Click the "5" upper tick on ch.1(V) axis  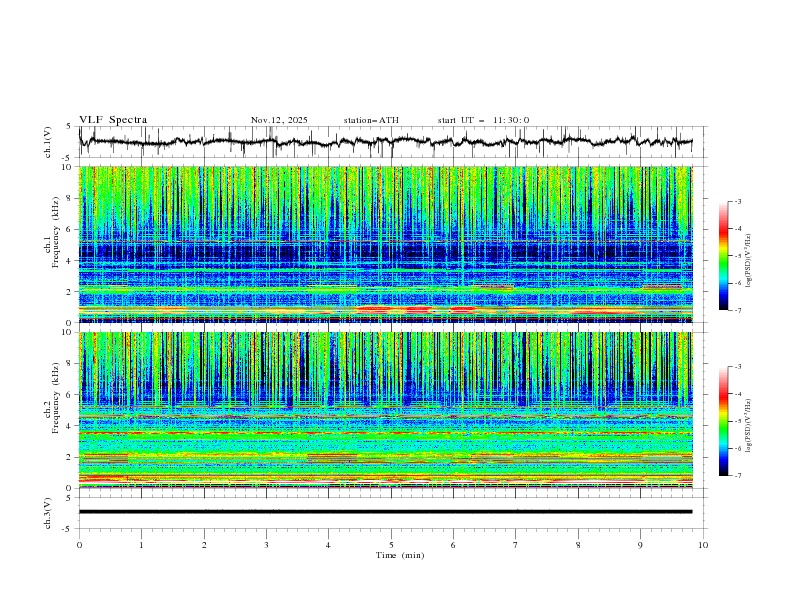pos(70,127)
